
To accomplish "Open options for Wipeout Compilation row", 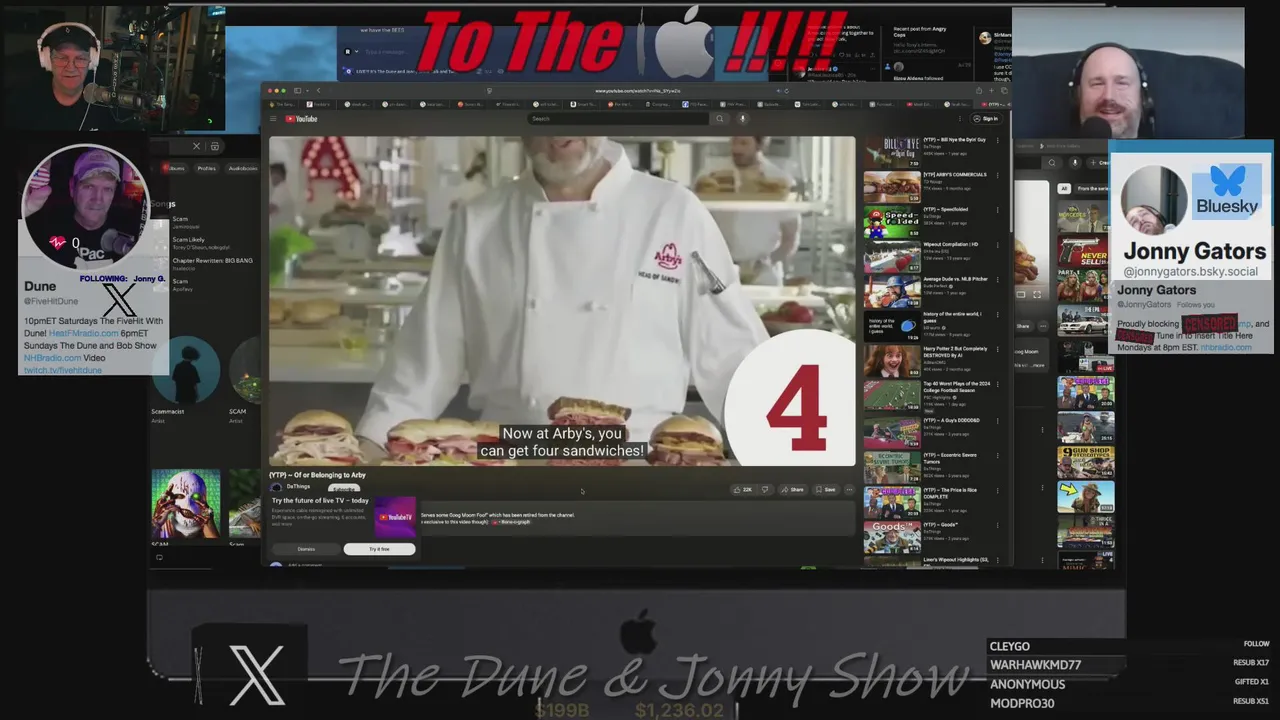I will tap(997, 245).
